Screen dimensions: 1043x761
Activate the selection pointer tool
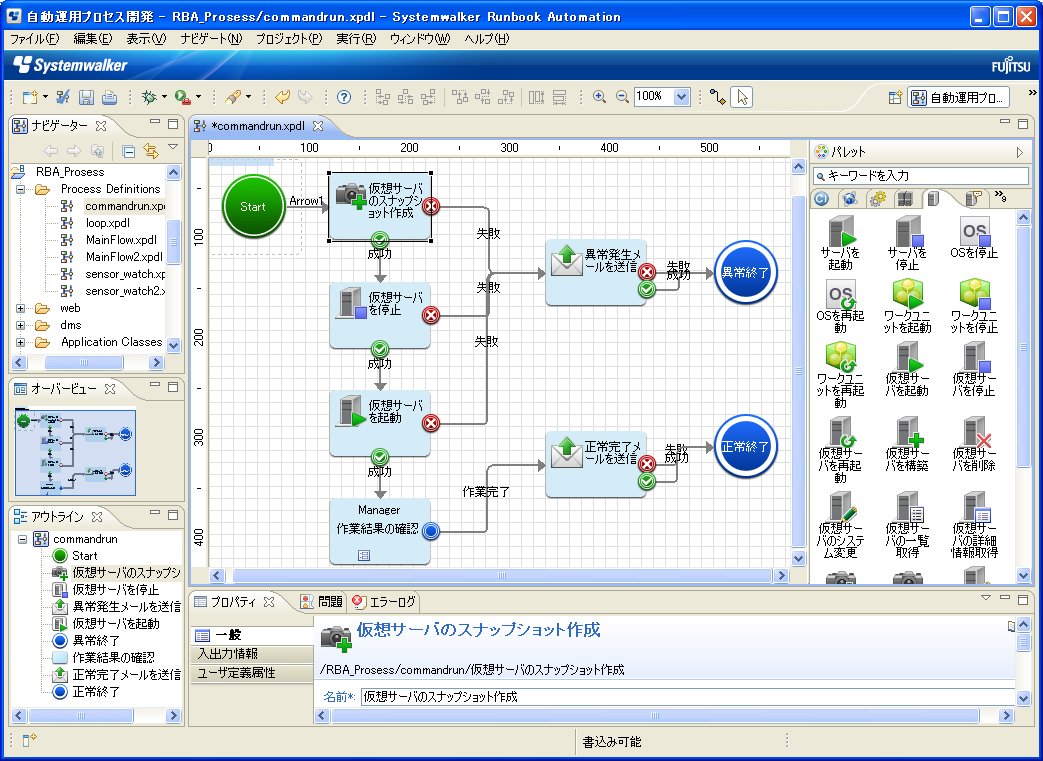click(742, 98)
